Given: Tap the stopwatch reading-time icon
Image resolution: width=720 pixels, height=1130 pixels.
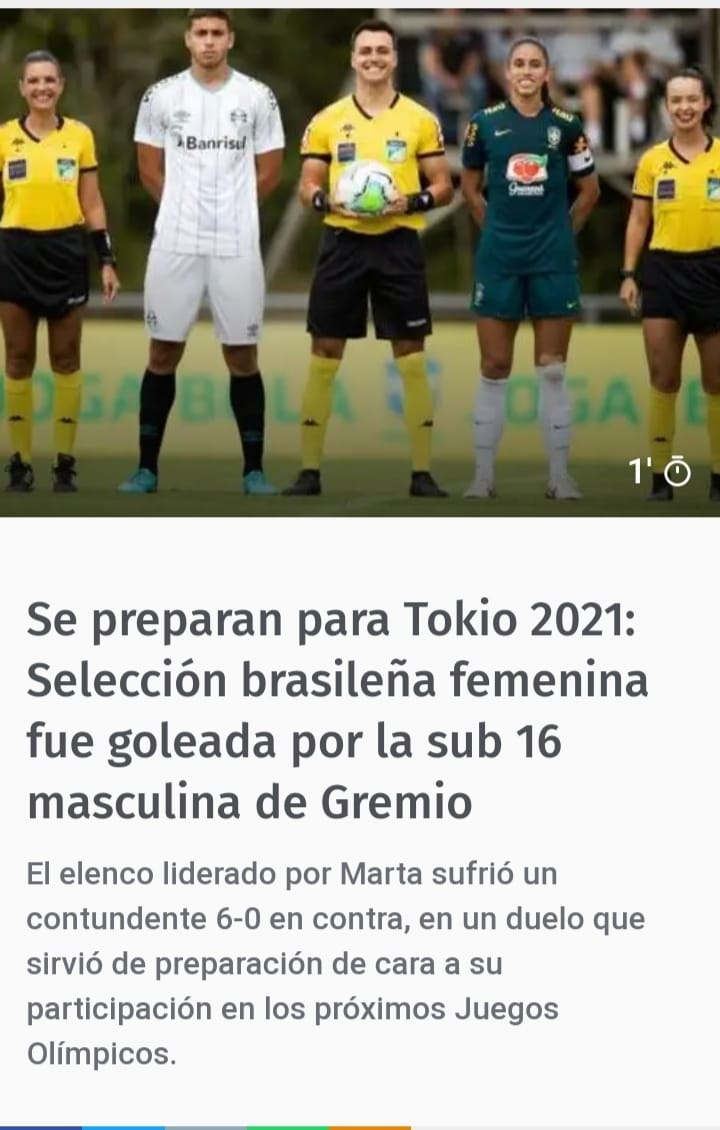Looking at the screenshot, I should point(677,472).
